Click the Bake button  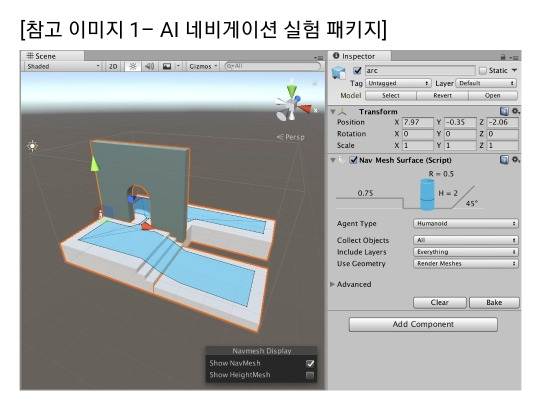(494, 303)
